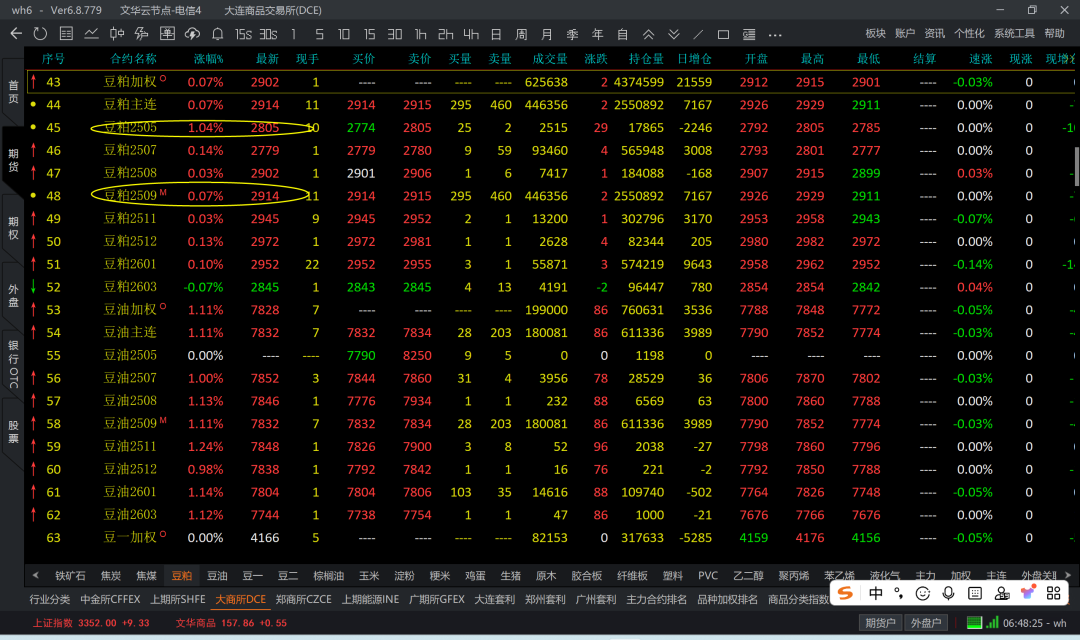Choose the custom (自) period

(x=623, y=34)
